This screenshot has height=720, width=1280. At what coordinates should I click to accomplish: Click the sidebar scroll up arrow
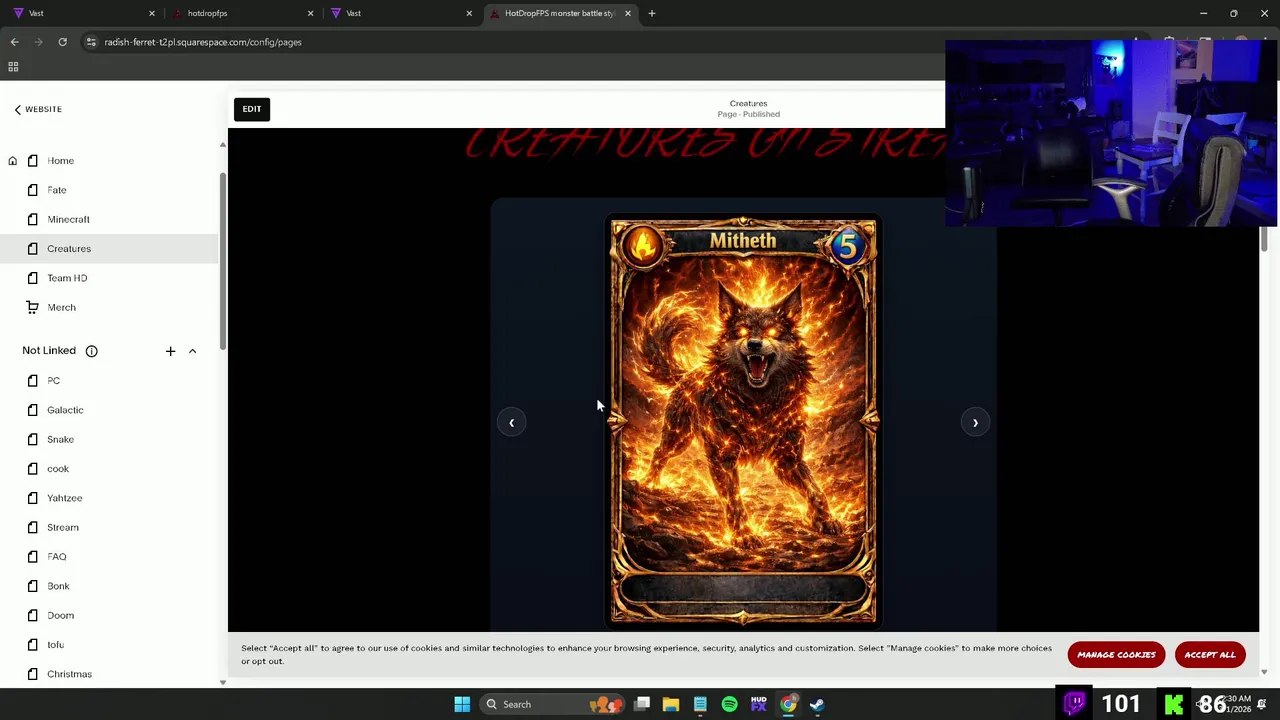click(223, 145)
